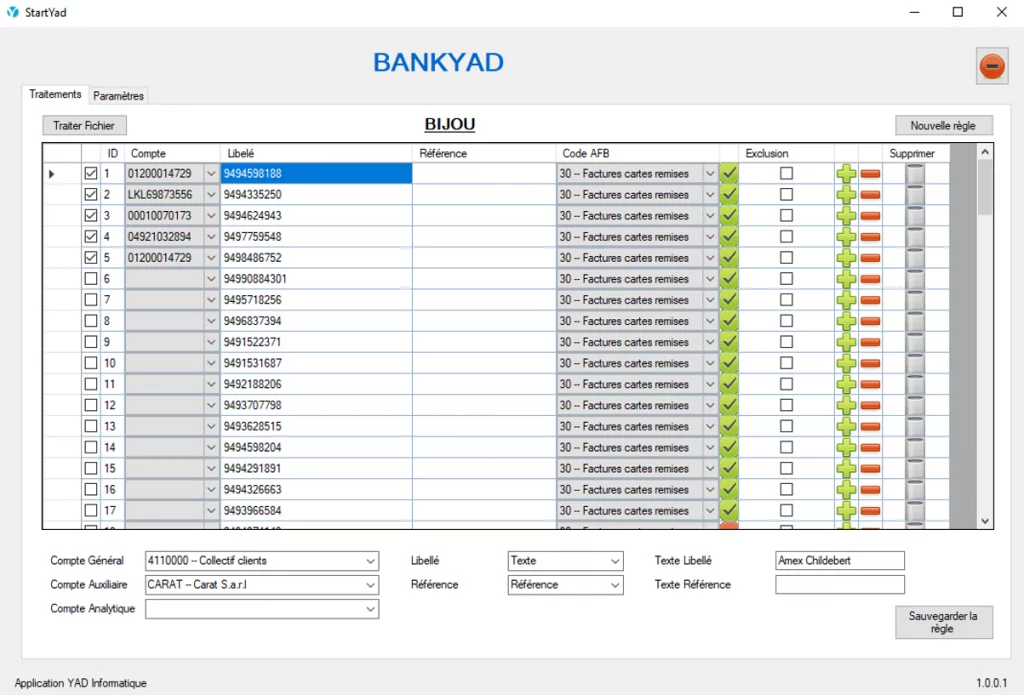Click green plus icon in row 10
This screenshot has width=1024, height=695.
(x=846, y=363)
